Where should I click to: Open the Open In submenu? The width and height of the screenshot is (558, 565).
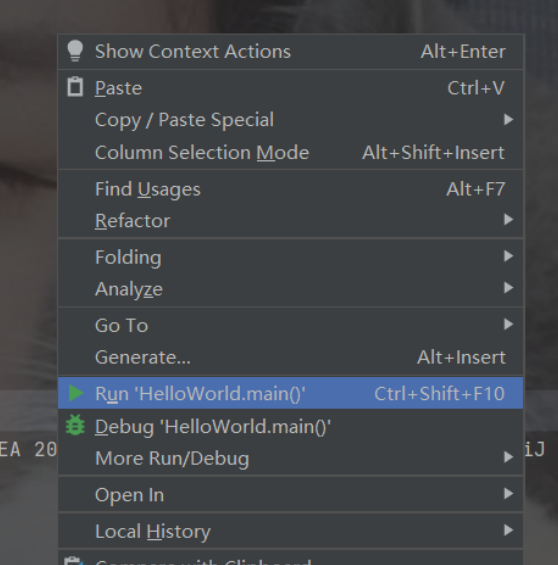click(x=290, y=494)
